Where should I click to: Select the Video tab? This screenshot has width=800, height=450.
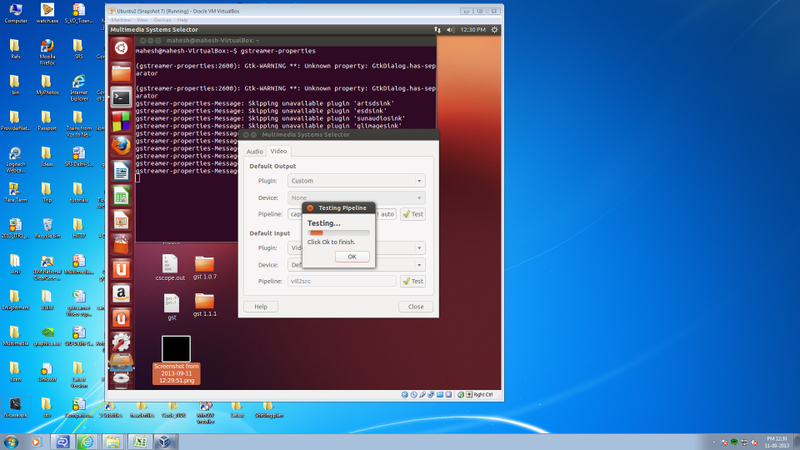(x=279, y=151)
